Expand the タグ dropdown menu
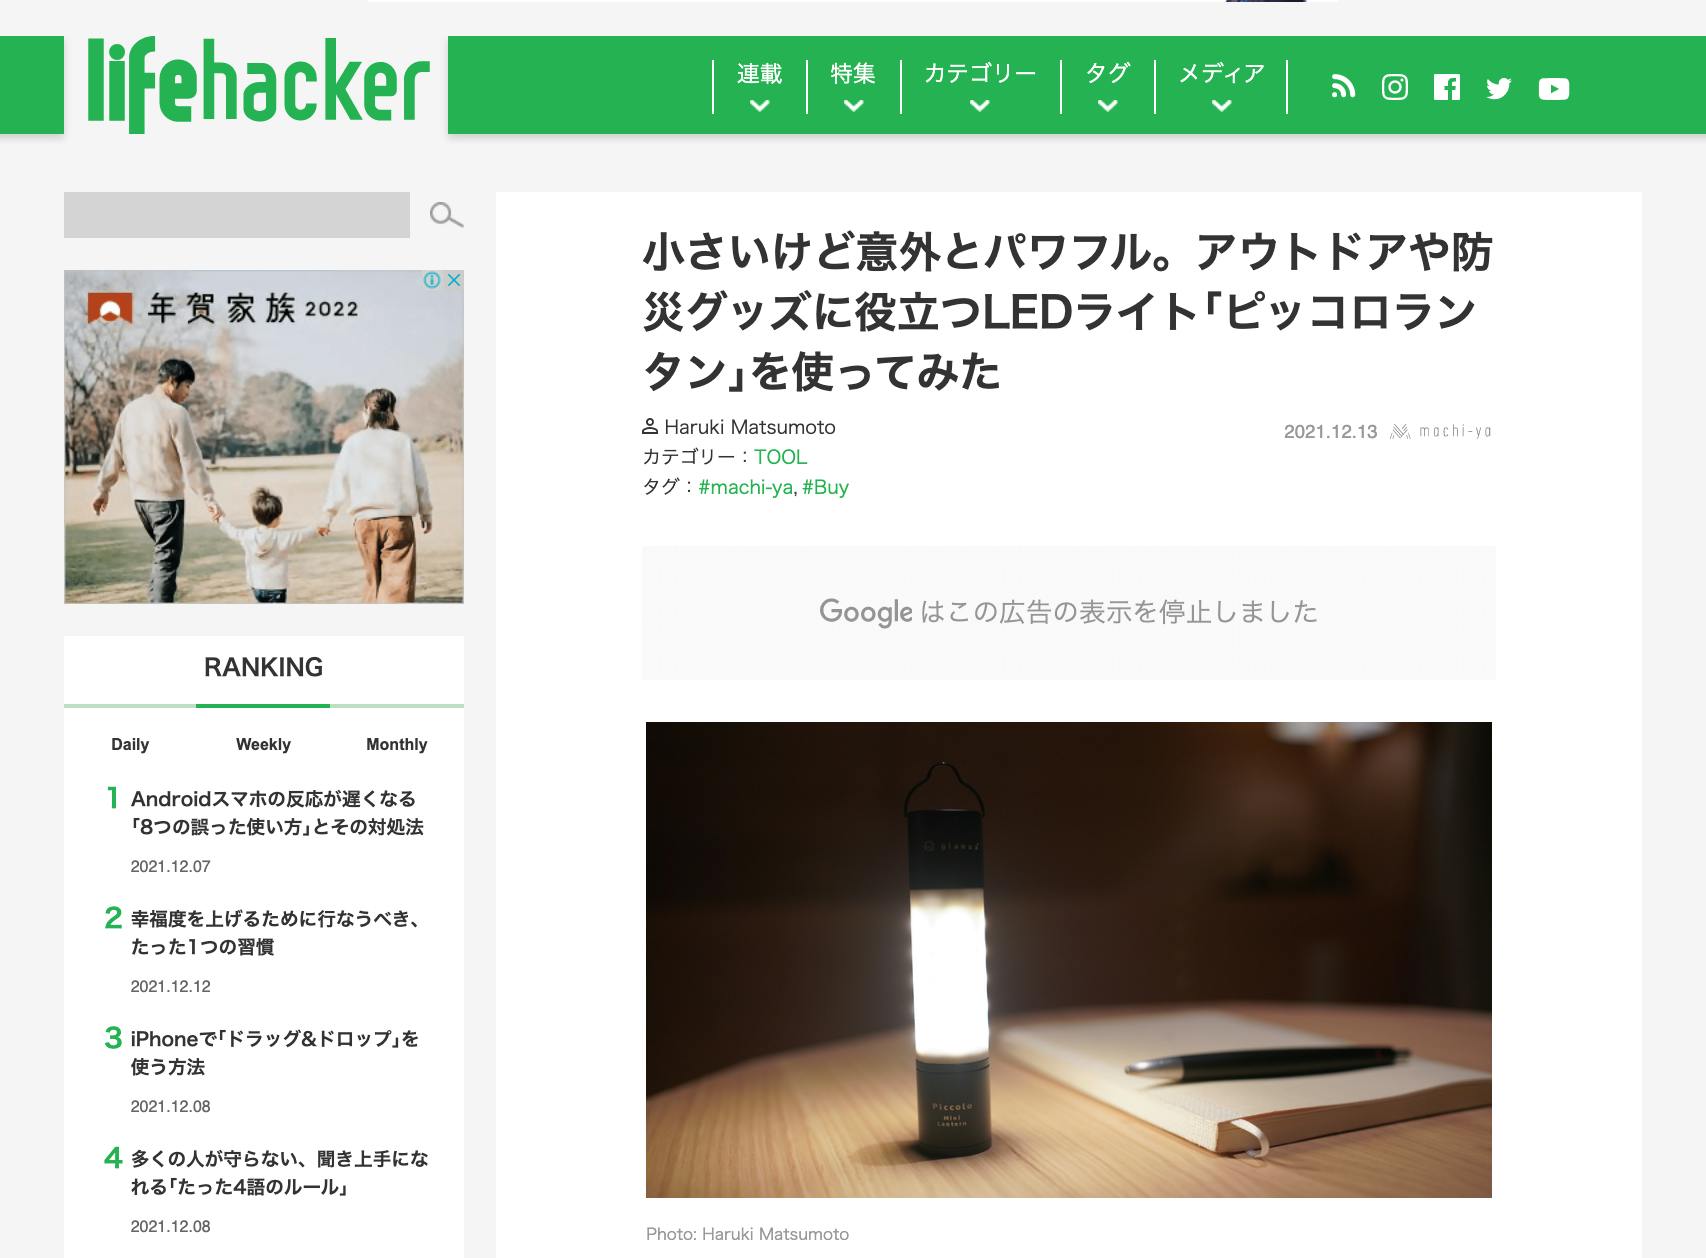Viewport: 1706px width, 1258px height. 1107,87
